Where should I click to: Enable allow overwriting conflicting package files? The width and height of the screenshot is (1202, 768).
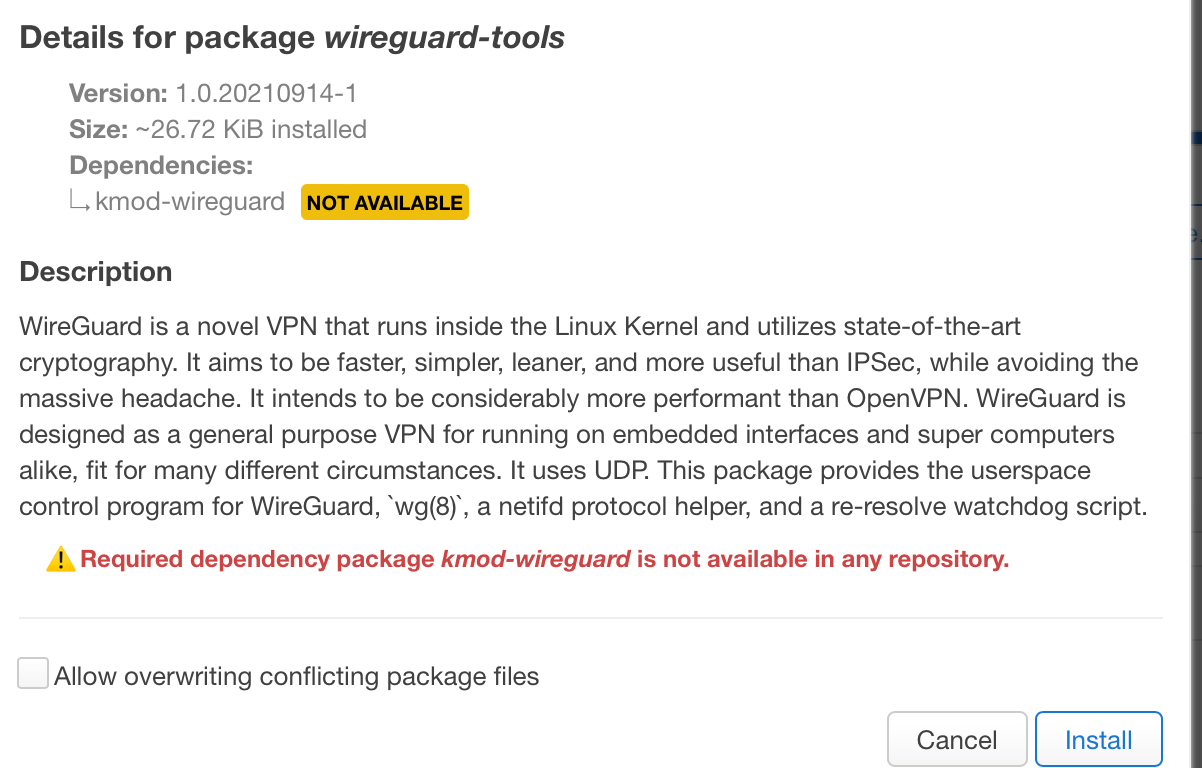click(x=32, y=673)
